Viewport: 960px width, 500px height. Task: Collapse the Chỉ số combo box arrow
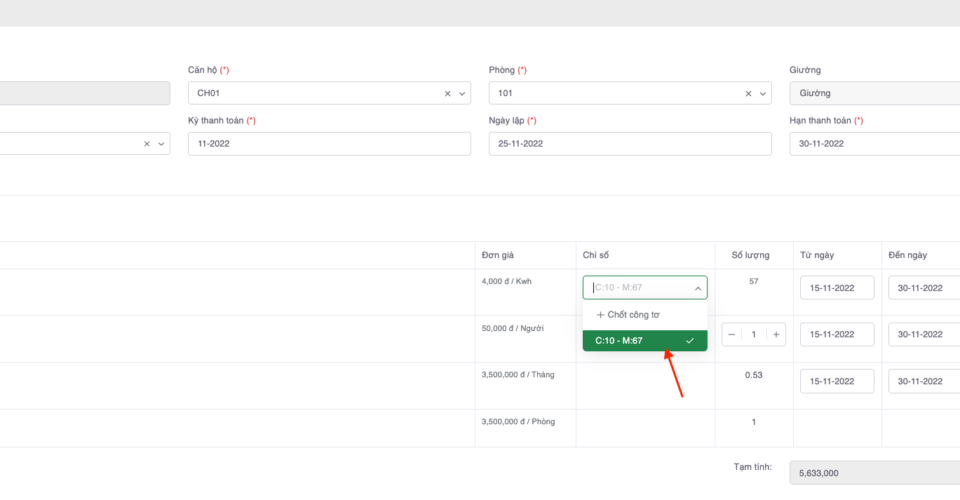pyautogui.click(x=697, y=288)
